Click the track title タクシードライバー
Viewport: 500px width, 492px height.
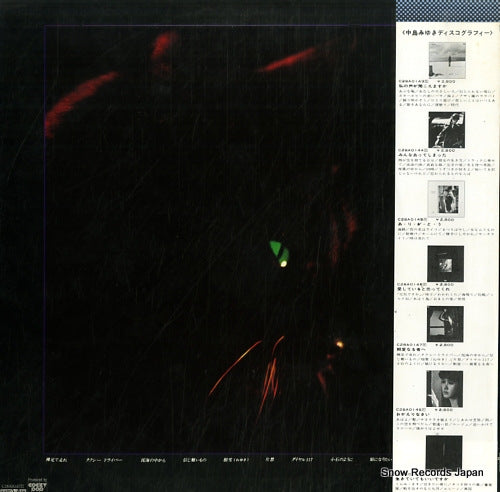pyautogui.click(x=104, y=460)
